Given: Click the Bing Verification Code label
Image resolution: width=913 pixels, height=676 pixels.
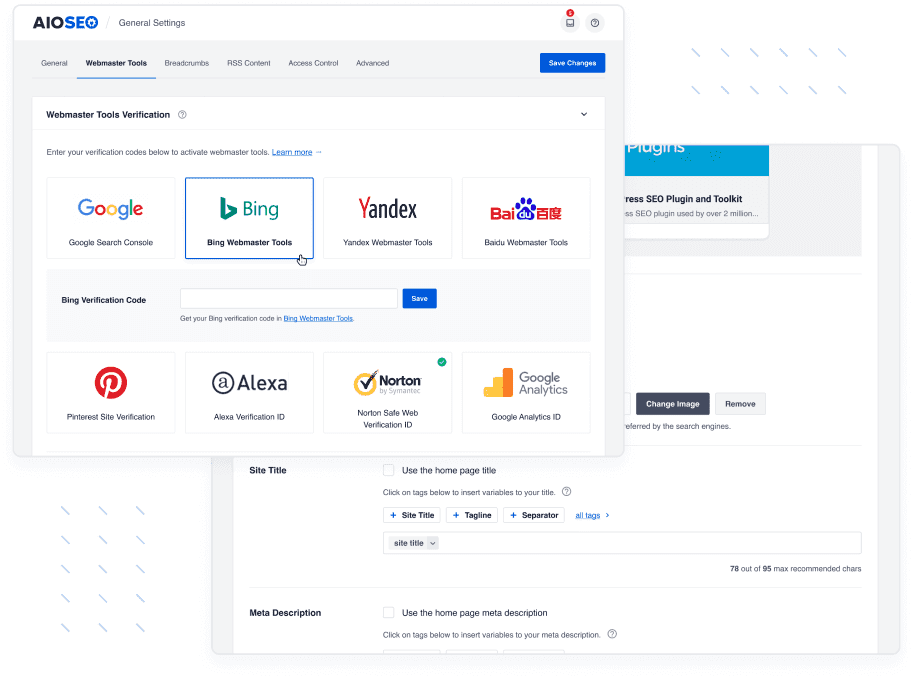Looking at the screenshot, I should click(104, 300).
